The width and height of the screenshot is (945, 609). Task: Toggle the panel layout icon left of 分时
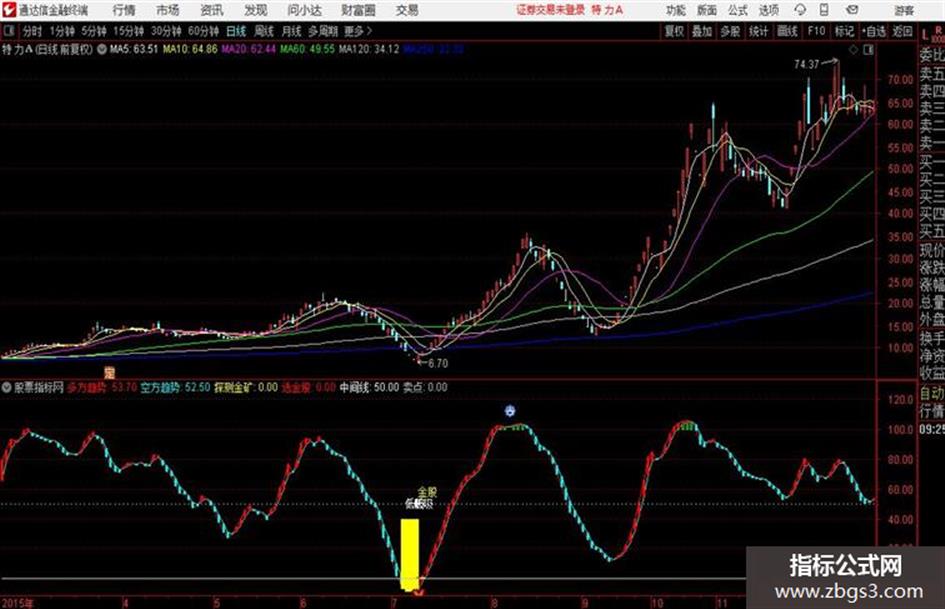[x=8, y=31]
